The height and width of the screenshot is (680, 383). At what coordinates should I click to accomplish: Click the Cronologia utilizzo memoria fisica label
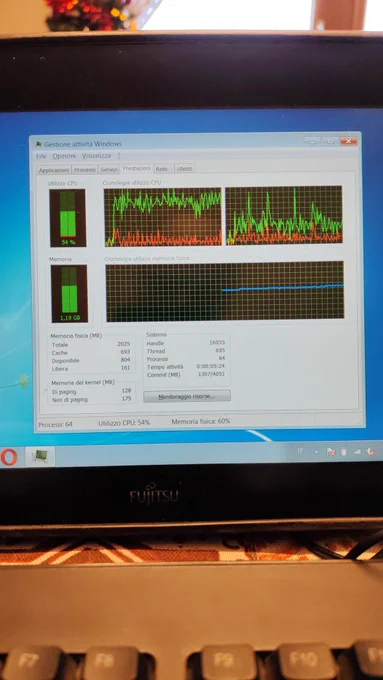(x=147, y=258)
